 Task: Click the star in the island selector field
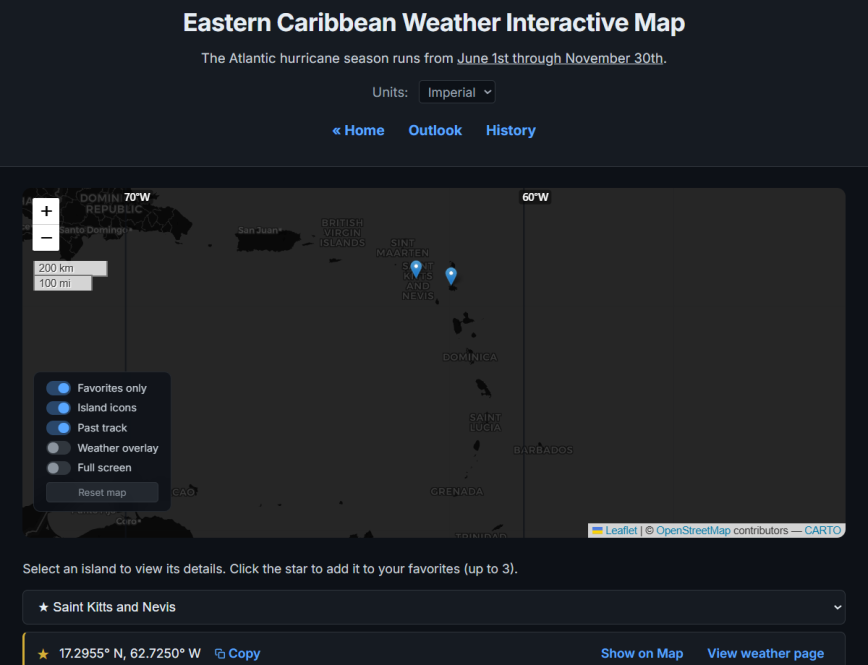tap(43, 606)
